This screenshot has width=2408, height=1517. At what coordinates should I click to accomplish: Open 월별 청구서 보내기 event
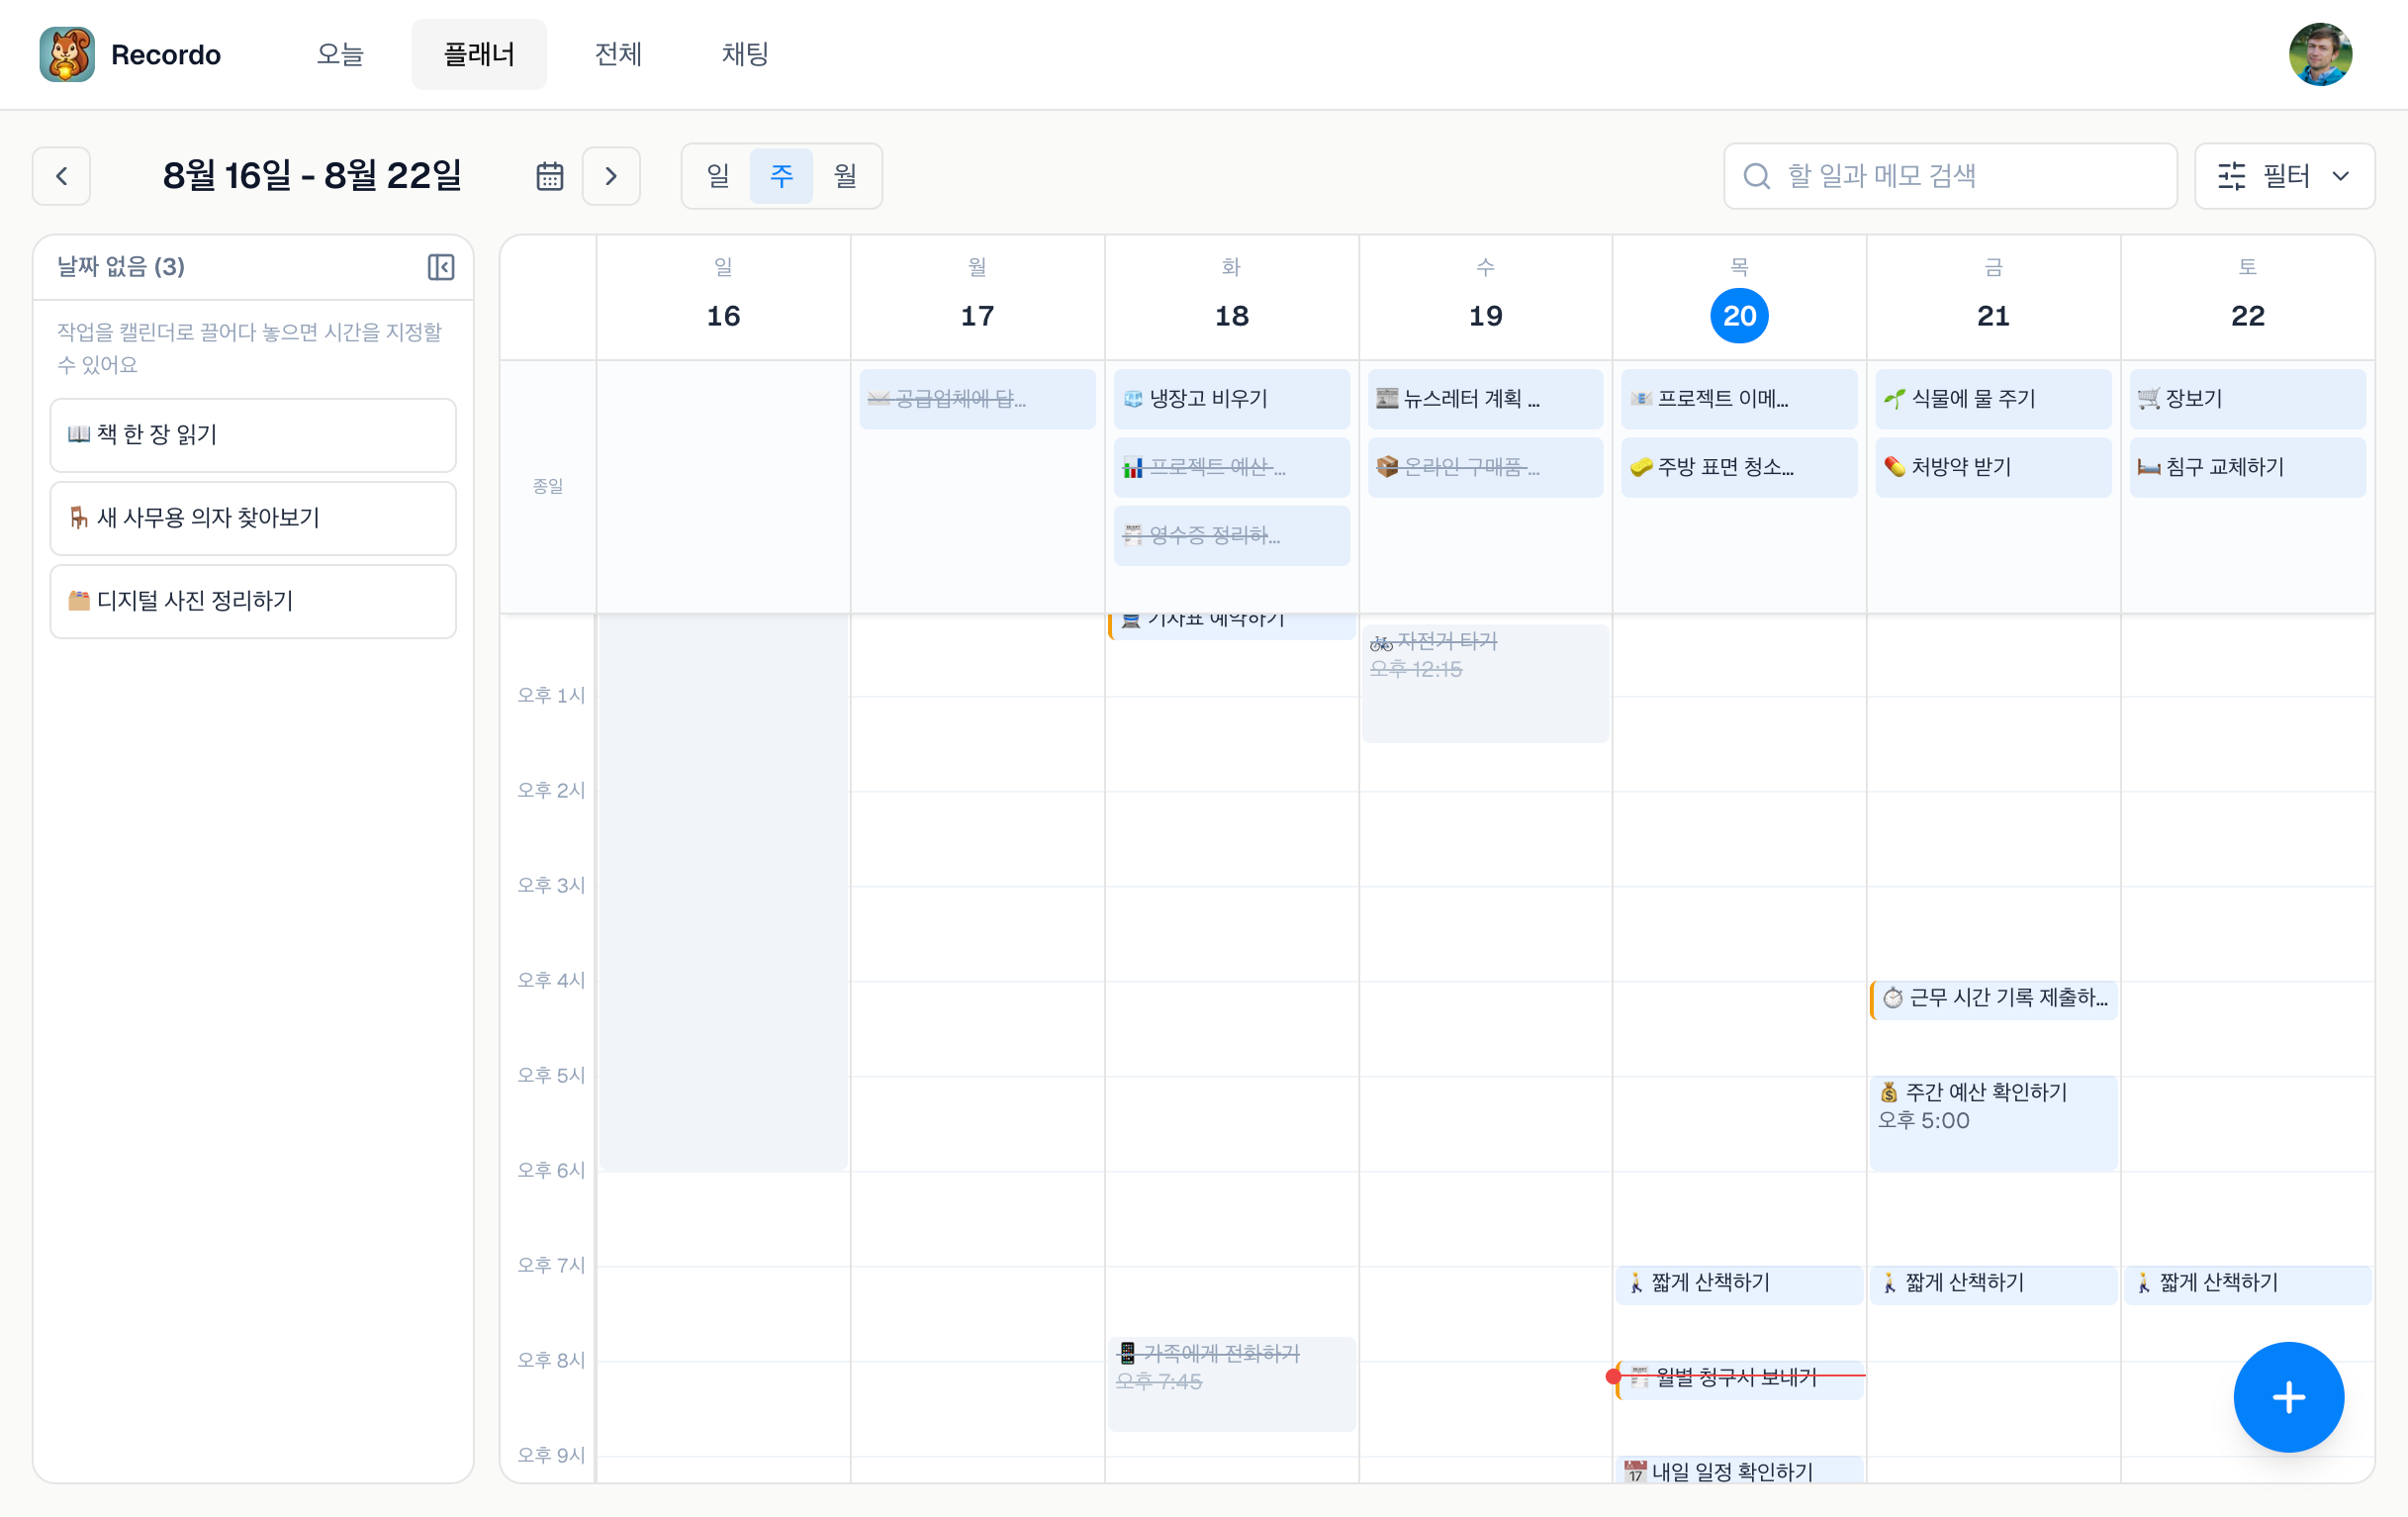(1739, 1379)
